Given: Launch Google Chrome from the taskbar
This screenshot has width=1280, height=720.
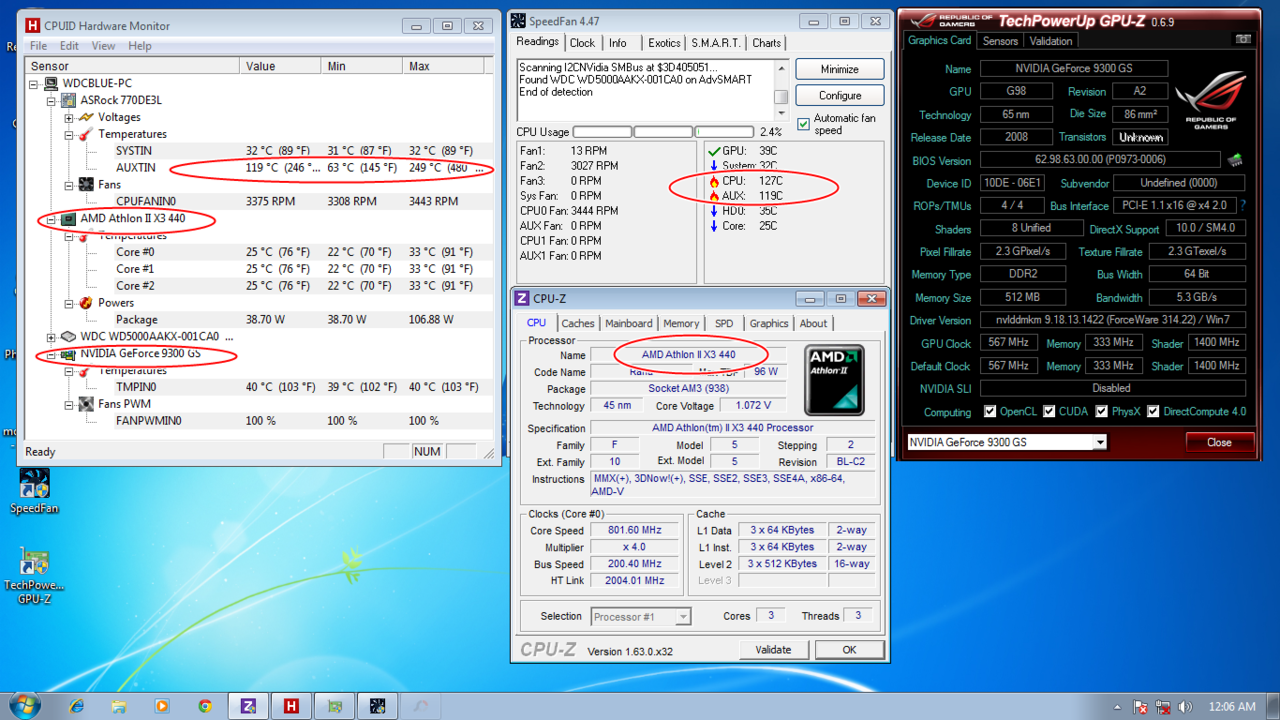Looking at the screenshot, I should [x=205, y=706].
